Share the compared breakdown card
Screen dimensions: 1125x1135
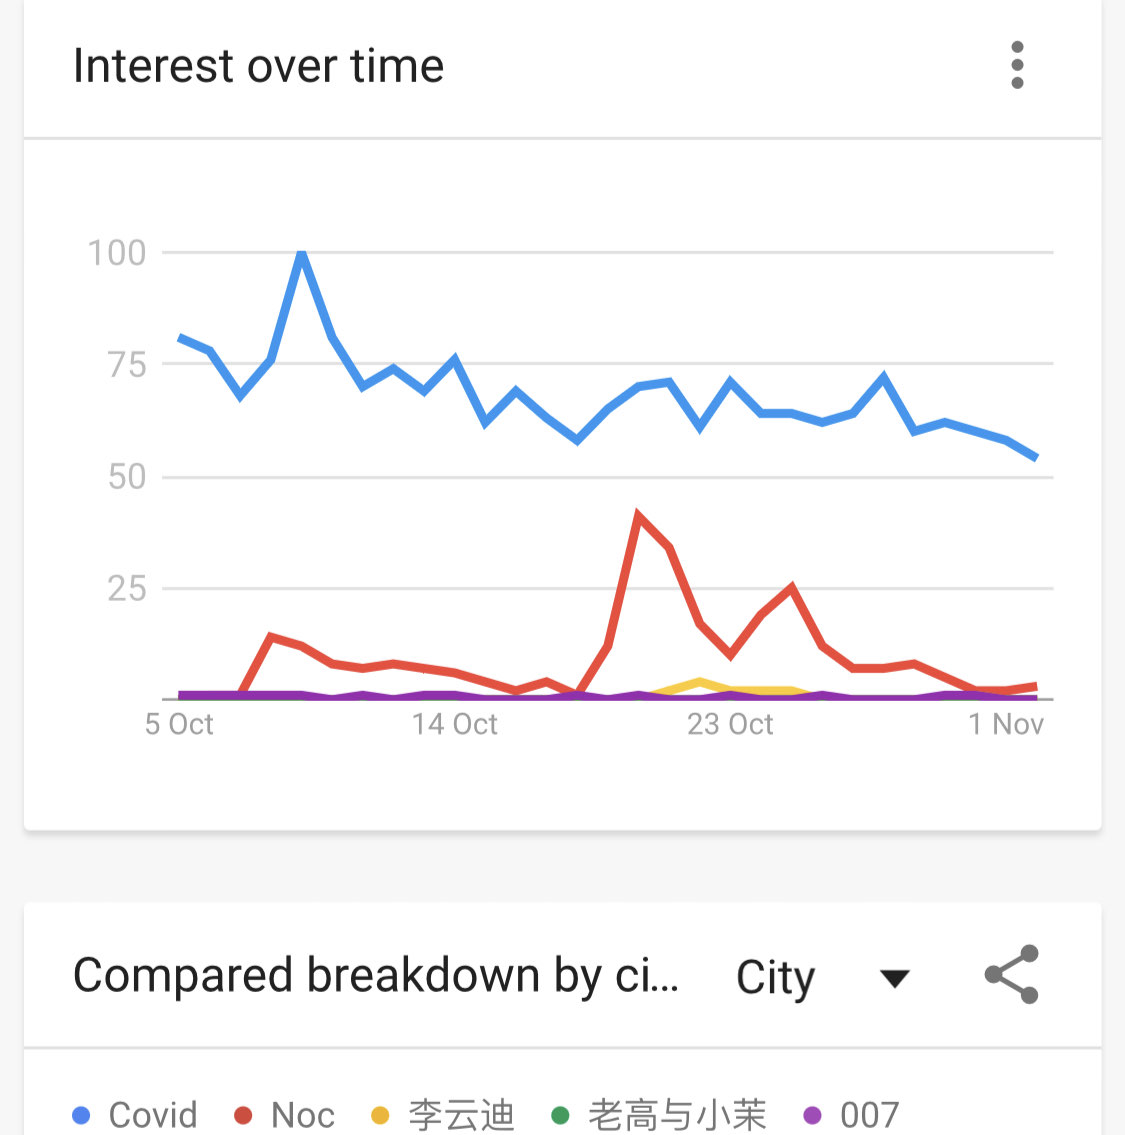tap(1011, 974)
